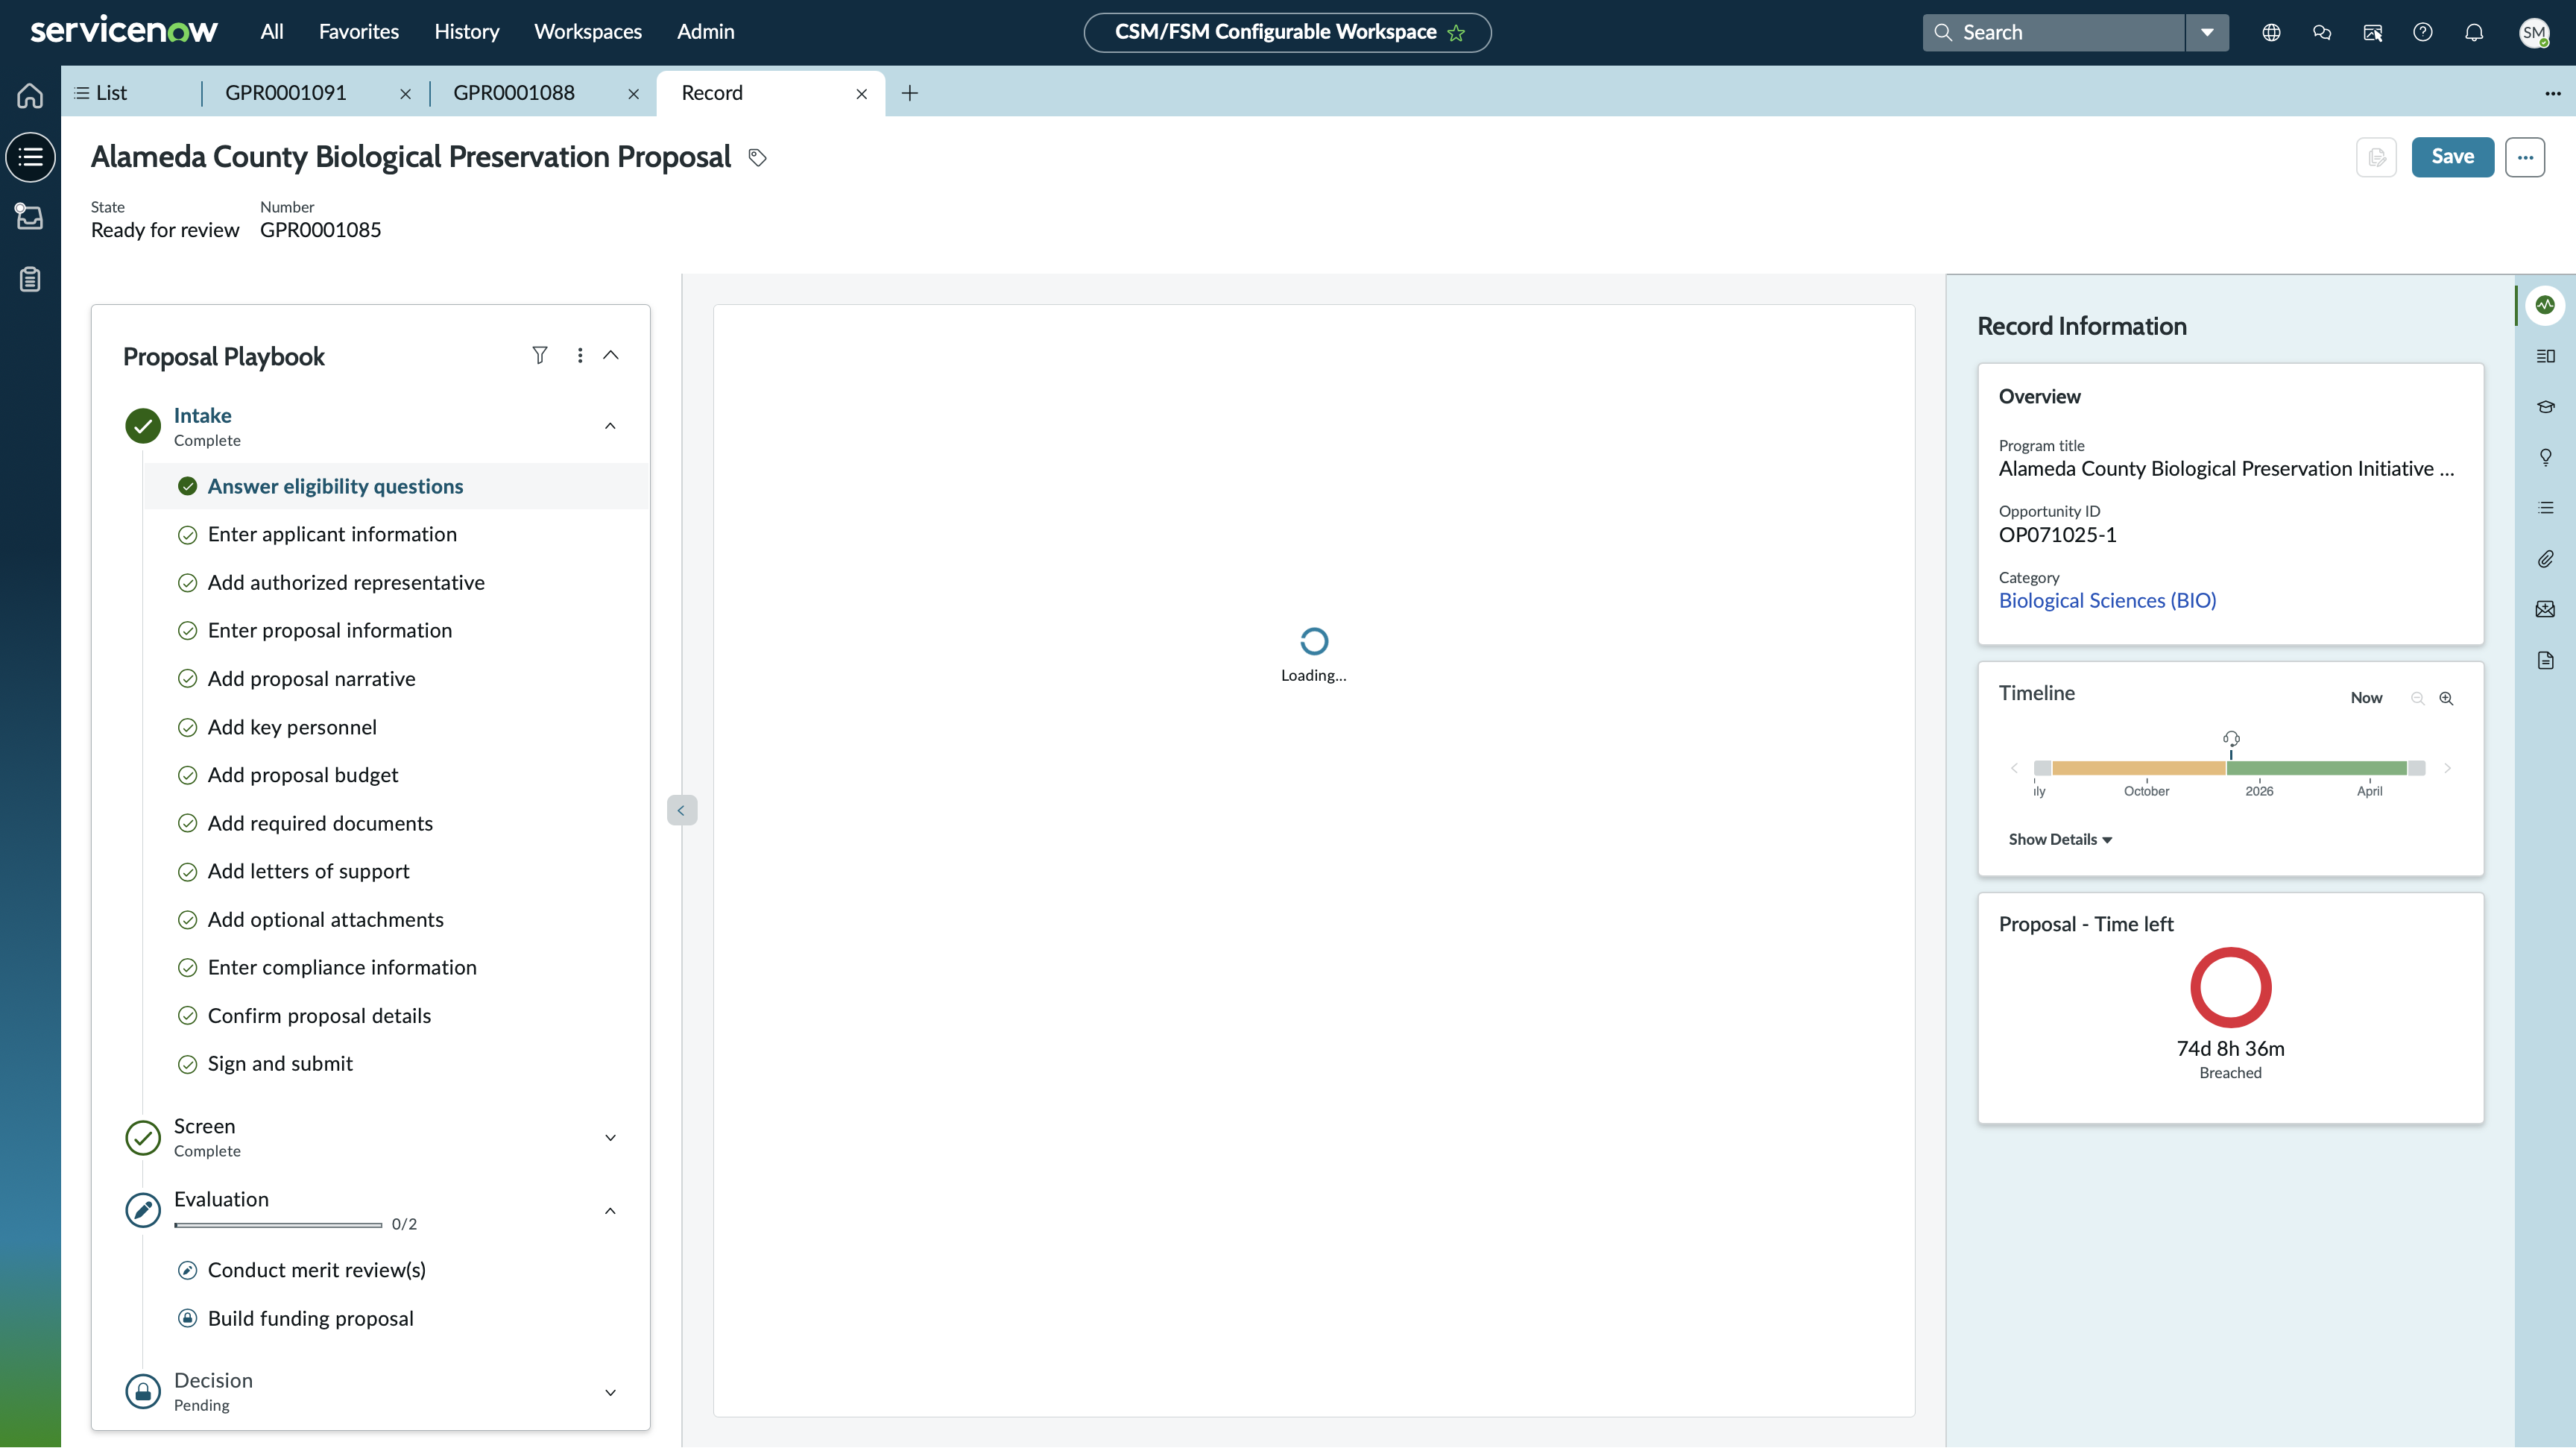Collapse the Proposal Playbook card

click(x=611, y=355)
